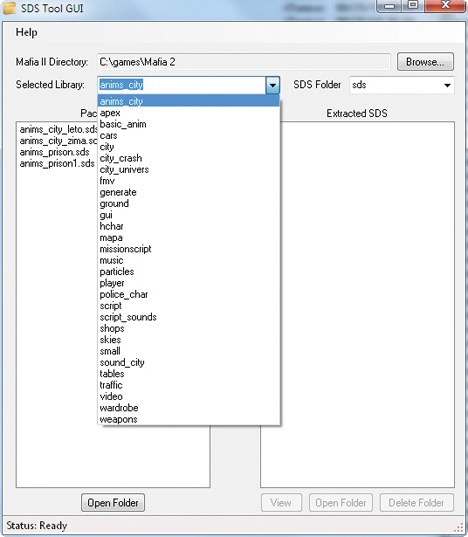This screenshot has height=537, width=468.
Task: Select shops library entry
Action: pyautogui.click(x=189, y=328)
